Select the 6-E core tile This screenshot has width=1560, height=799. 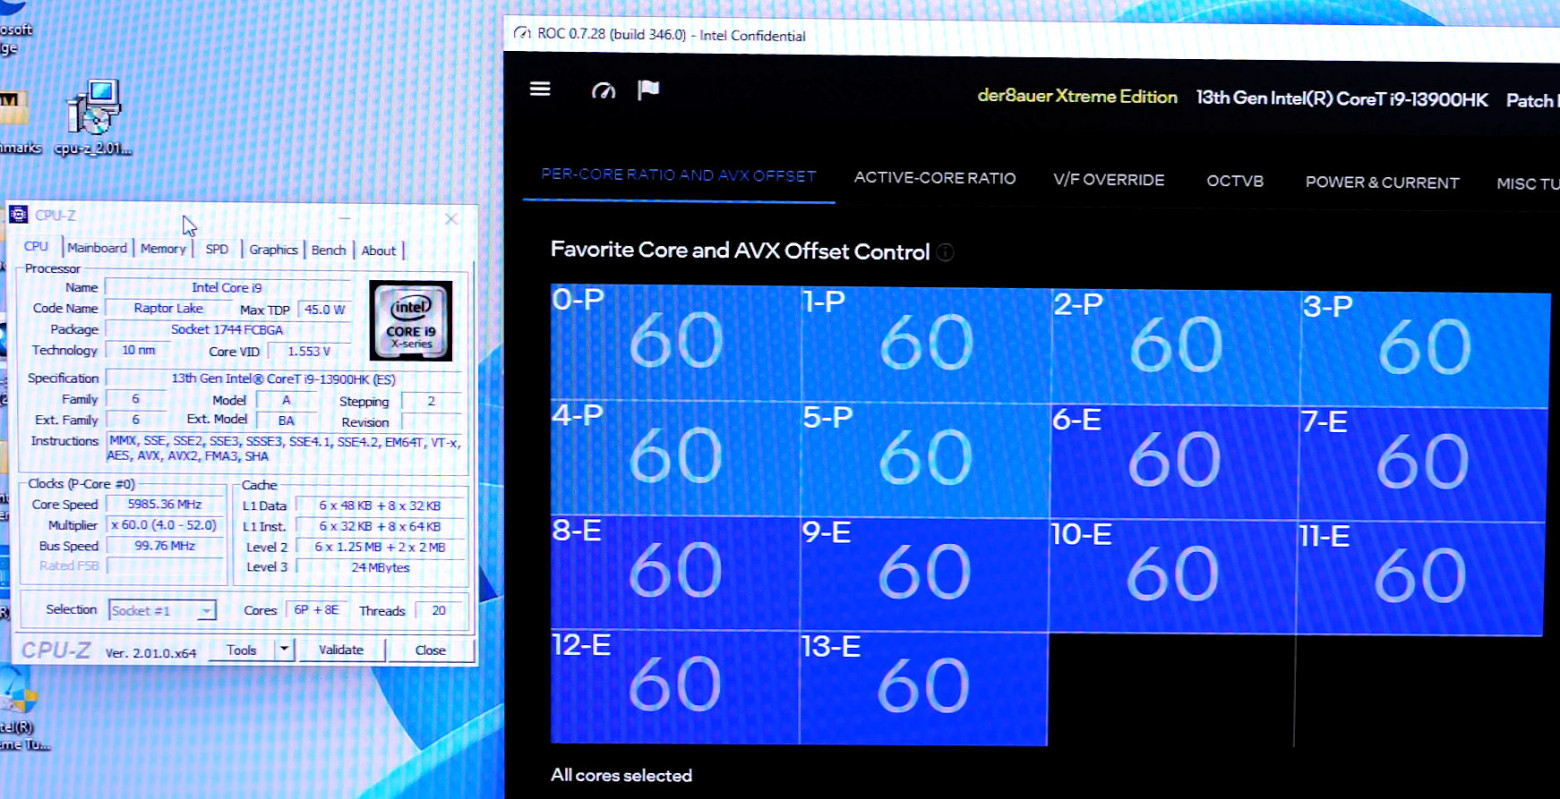click(x=1174, y=461)
